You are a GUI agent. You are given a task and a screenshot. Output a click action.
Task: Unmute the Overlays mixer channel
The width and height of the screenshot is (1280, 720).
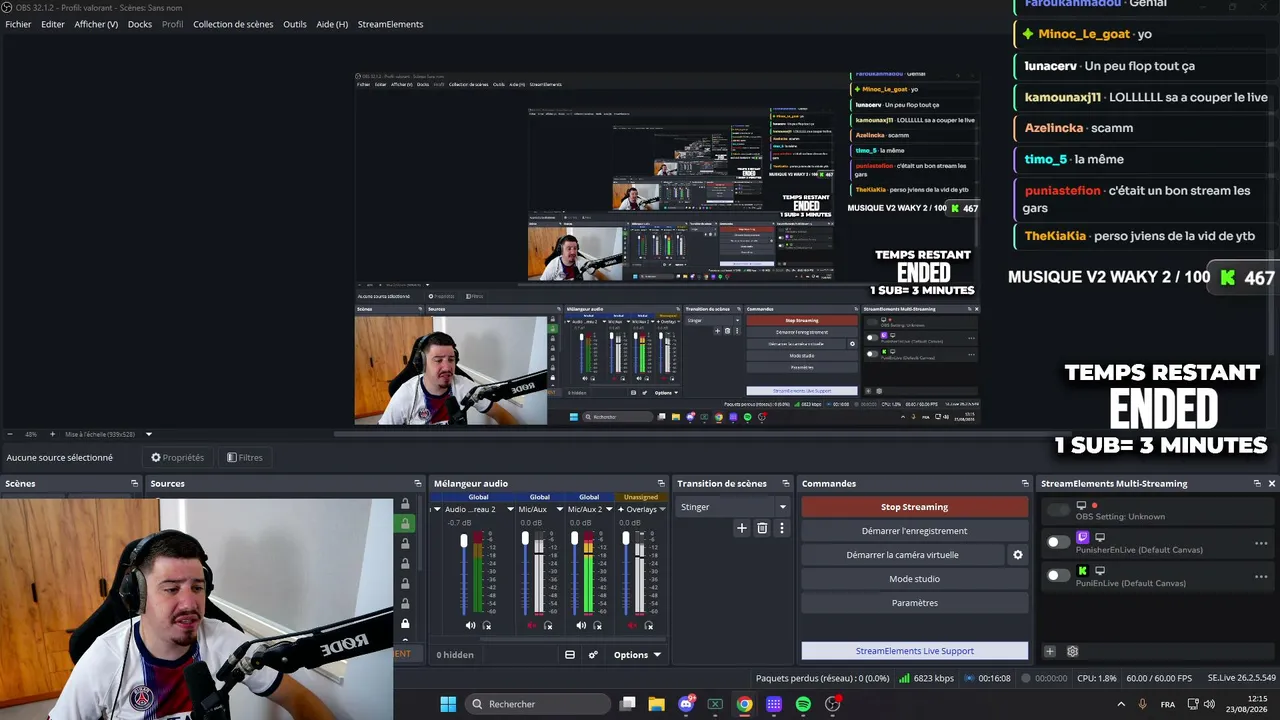click(632, 626)
